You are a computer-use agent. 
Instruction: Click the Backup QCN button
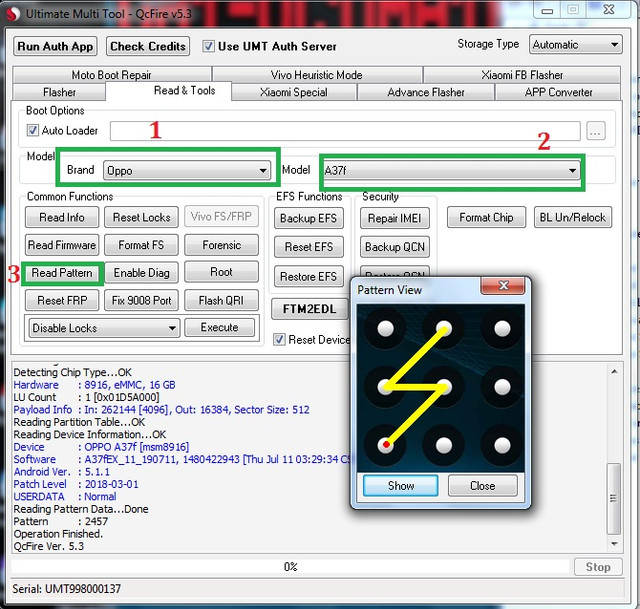[394, 247]
